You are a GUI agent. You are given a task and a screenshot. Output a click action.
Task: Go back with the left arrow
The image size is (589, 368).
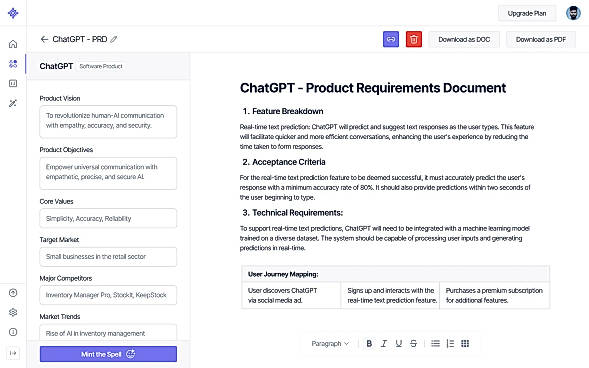click(44, 39)
